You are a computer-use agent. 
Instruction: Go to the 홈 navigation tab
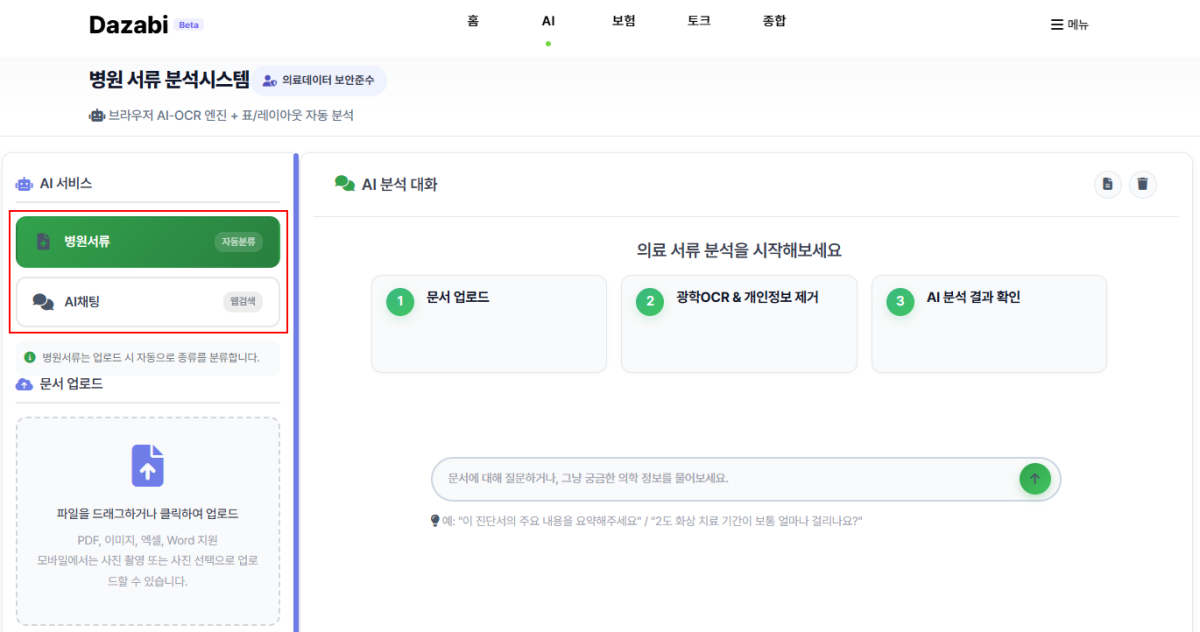[x=473, y=21]
